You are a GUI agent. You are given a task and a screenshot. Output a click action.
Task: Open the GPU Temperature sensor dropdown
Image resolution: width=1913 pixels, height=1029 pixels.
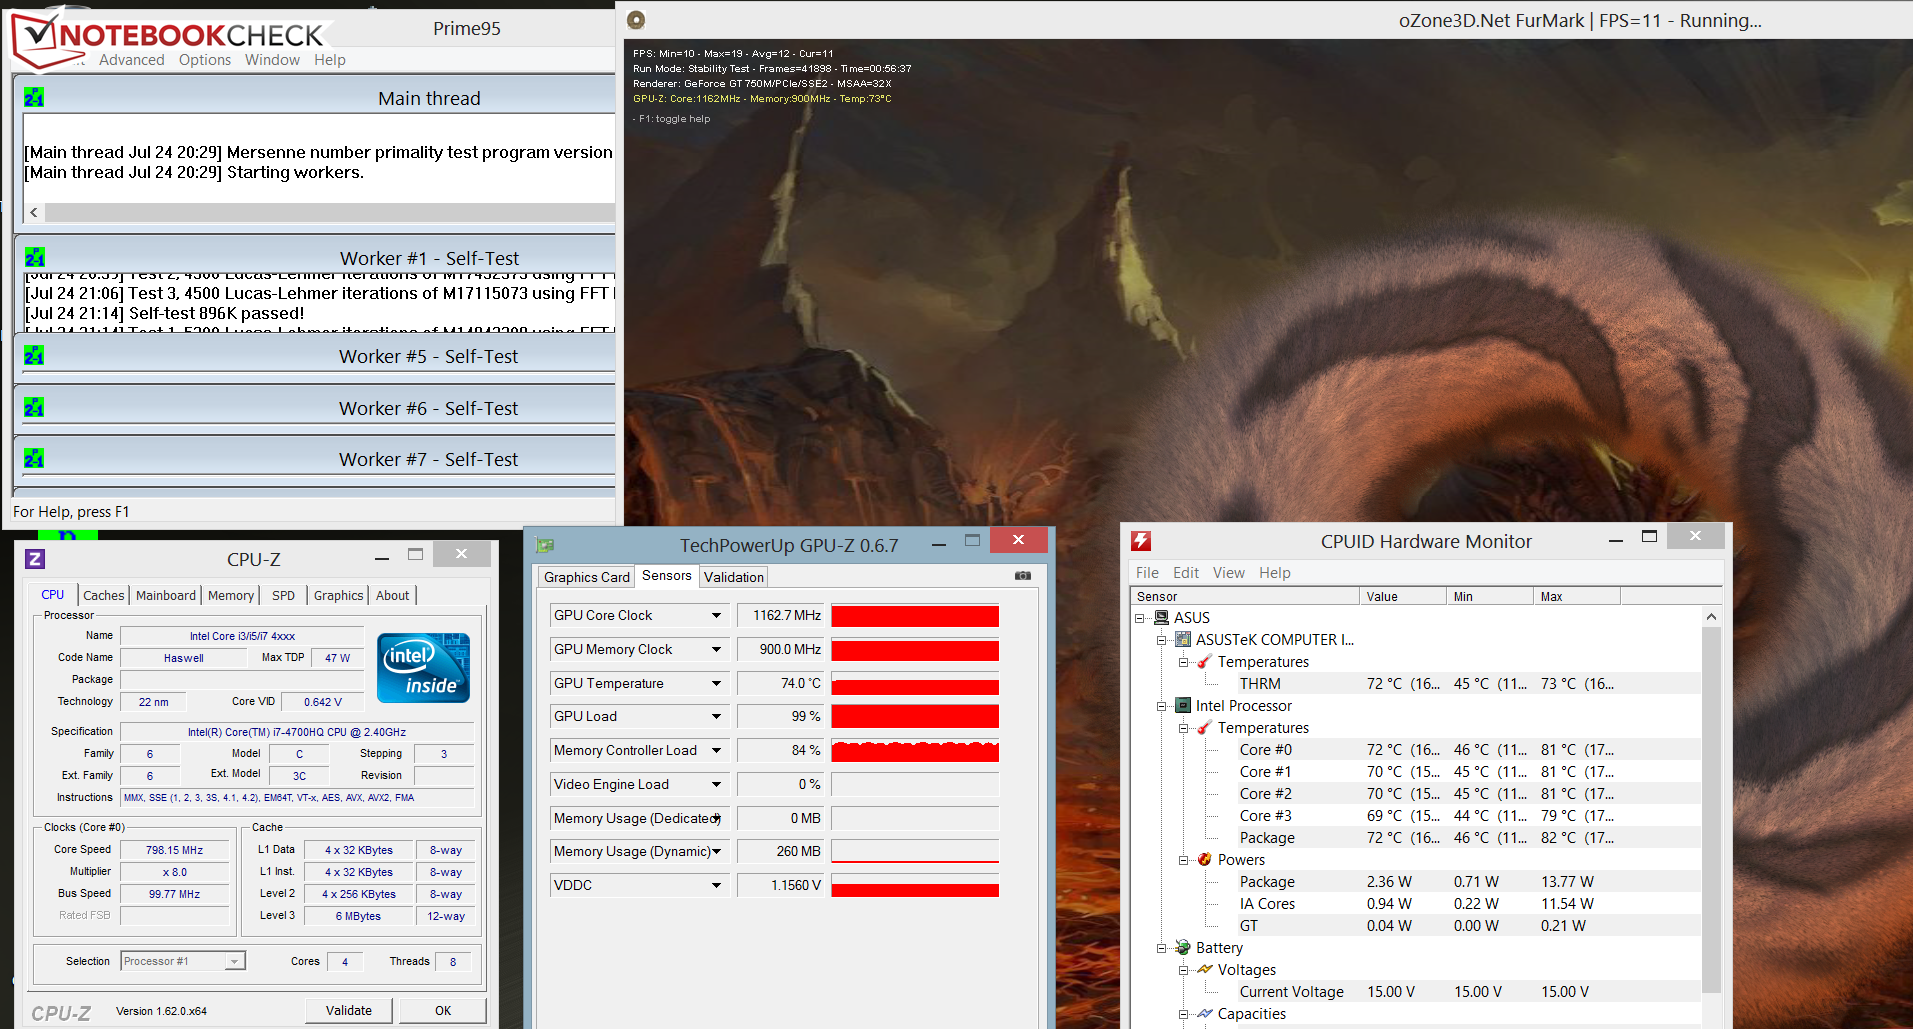point(716,684)
